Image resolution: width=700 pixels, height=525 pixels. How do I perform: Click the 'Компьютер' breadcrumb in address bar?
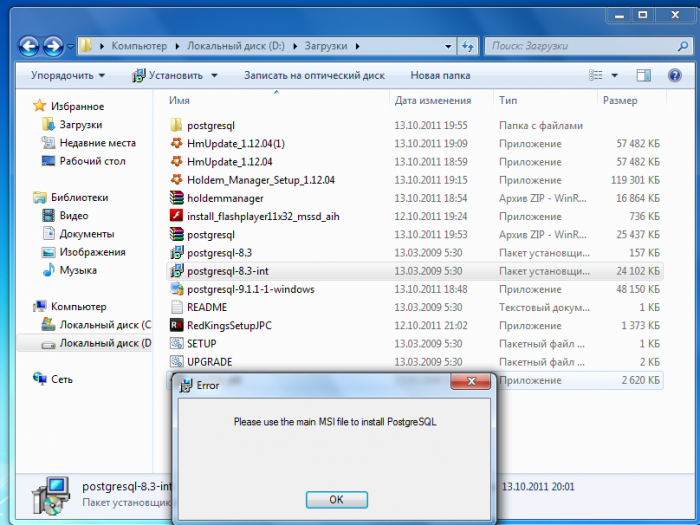point(139,46)
